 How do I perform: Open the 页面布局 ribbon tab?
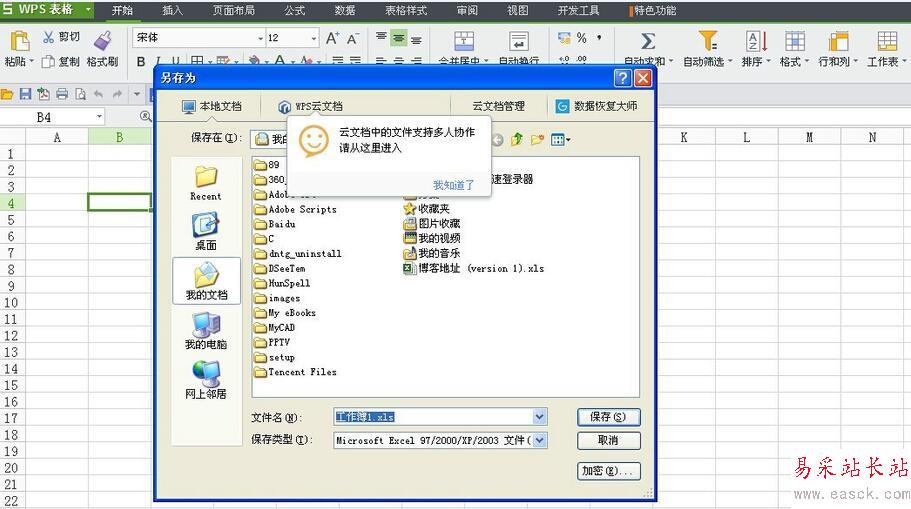tap(234, 10)
